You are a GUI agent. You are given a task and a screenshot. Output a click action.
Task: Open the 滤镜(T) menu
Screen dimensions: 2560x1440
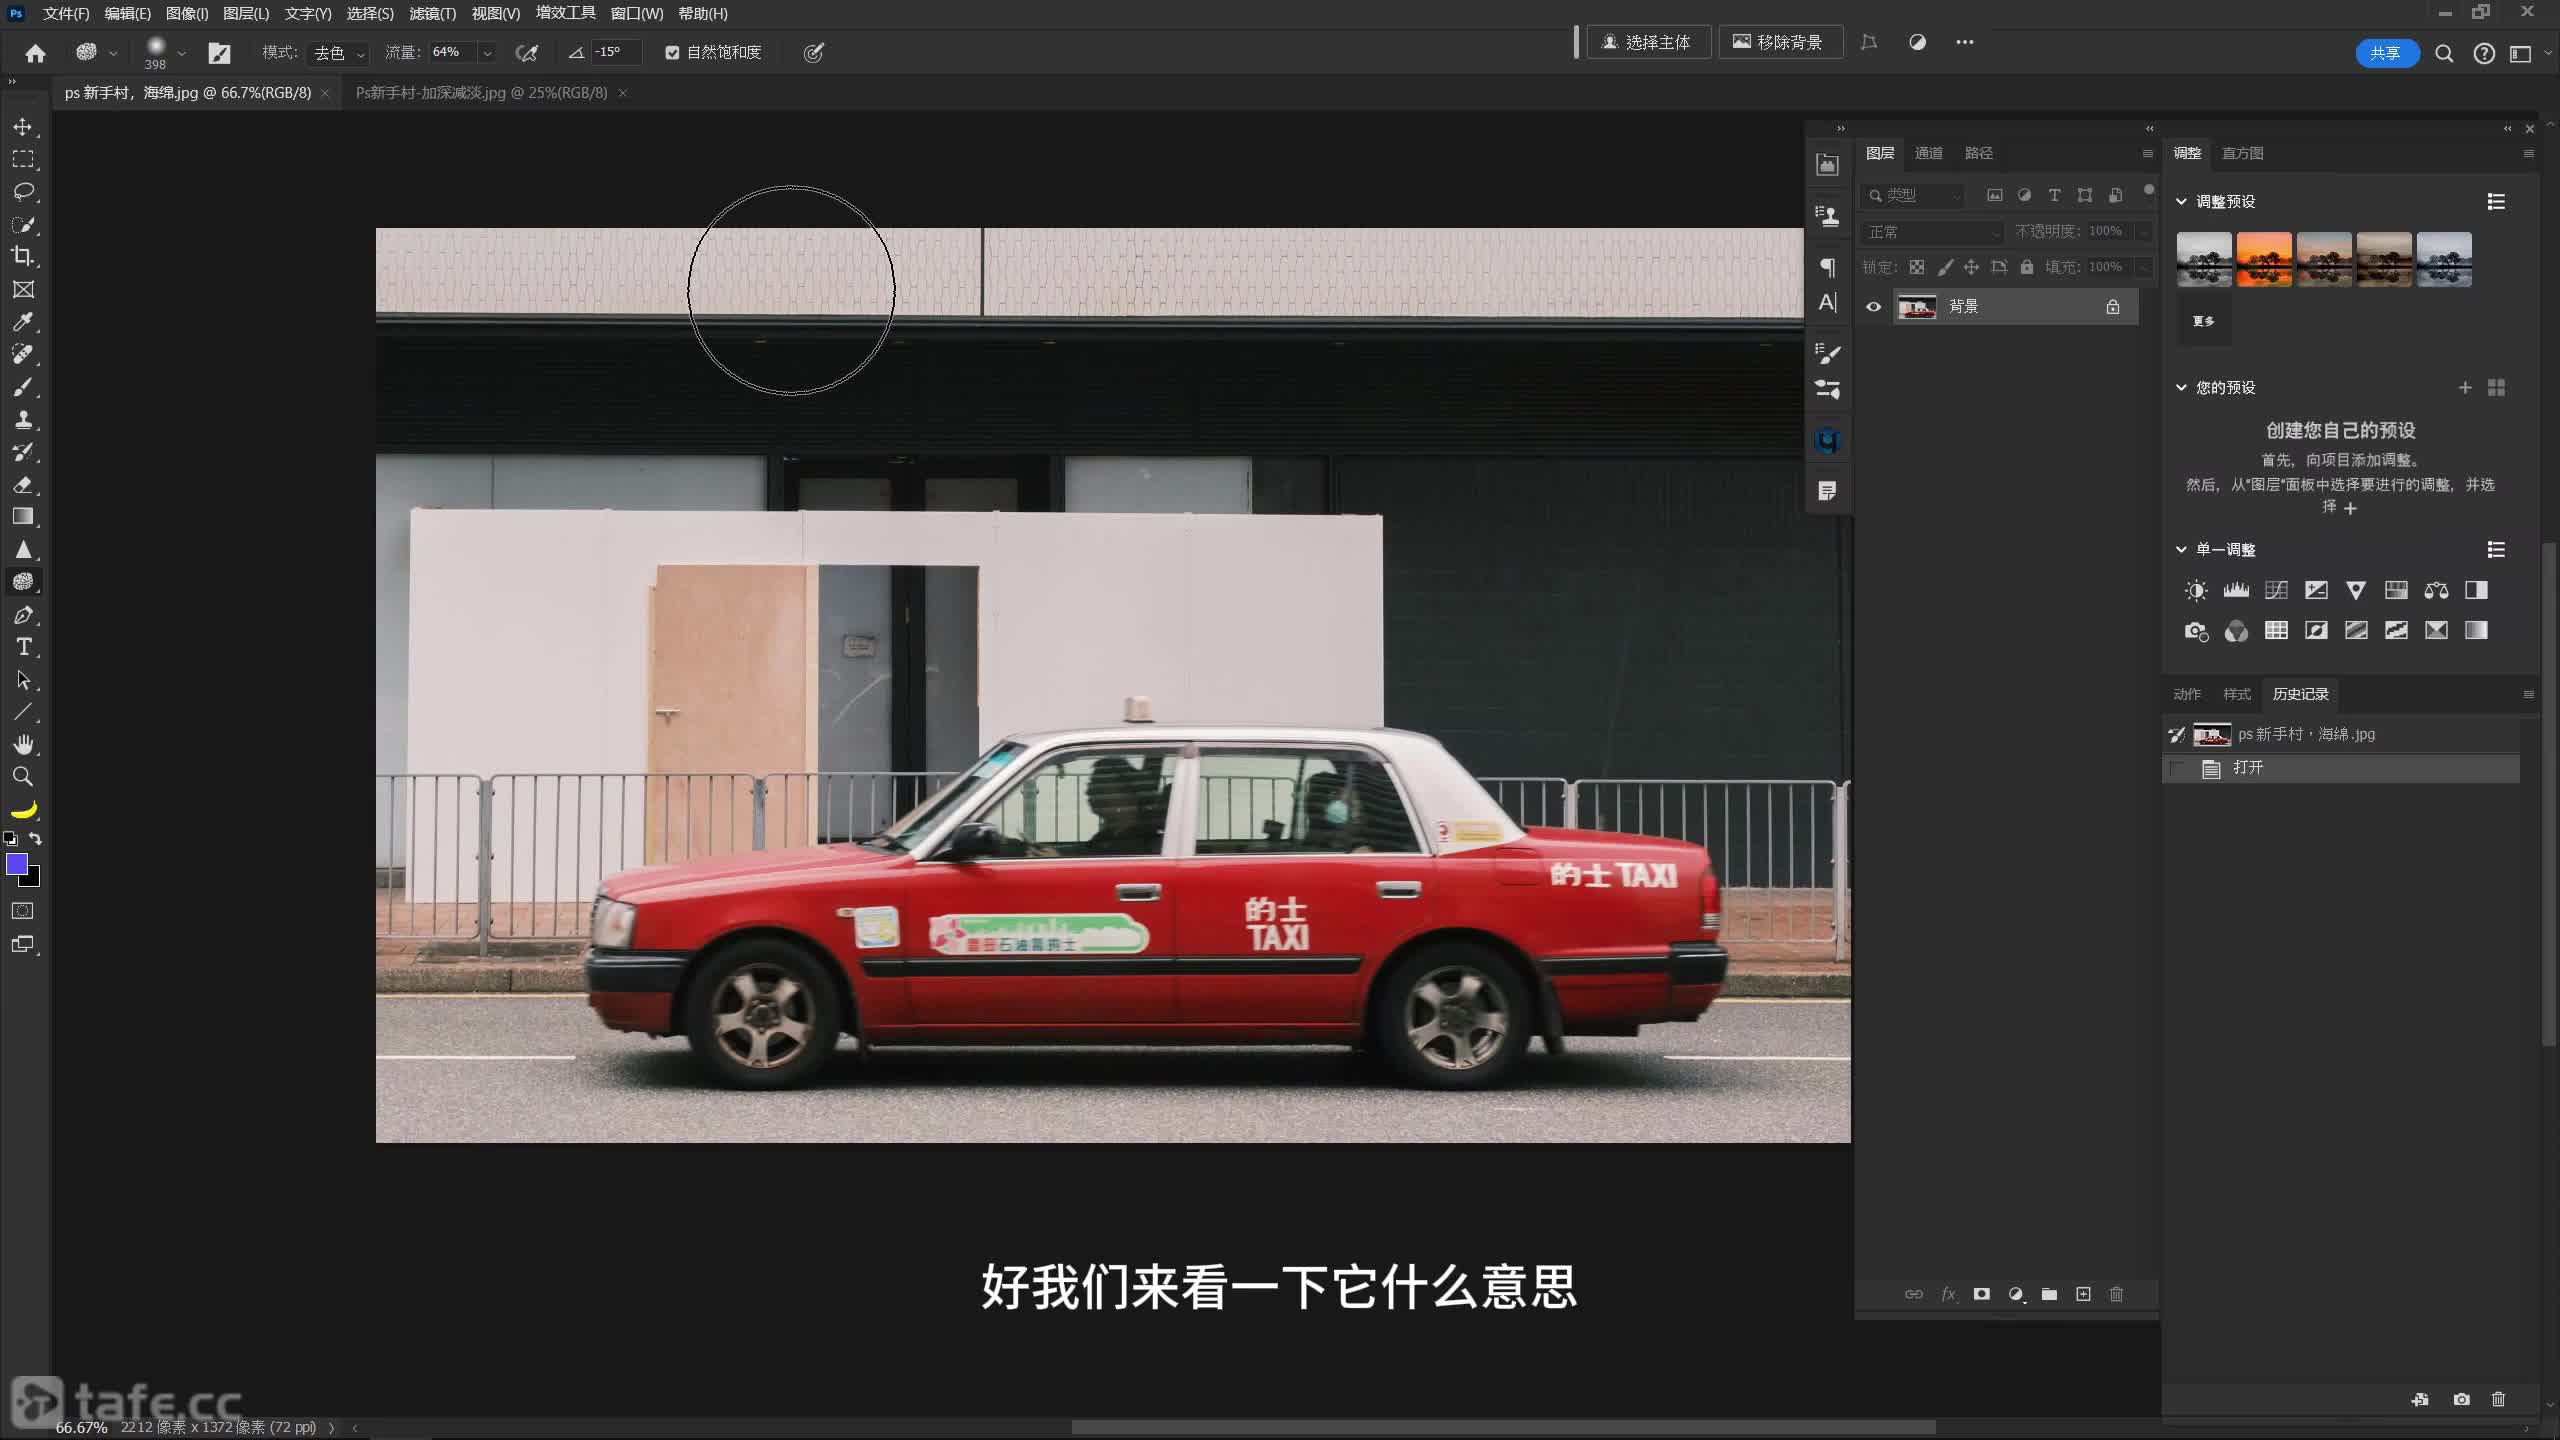(432, 14)
